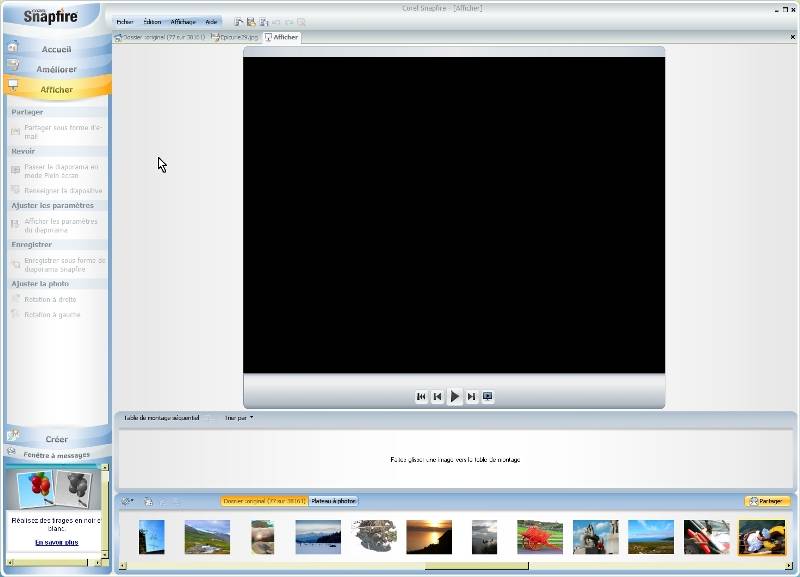The width and height of the screenshot is (800, 577).
Task: Follow the En savoir plus link
Action: (56, 542)
